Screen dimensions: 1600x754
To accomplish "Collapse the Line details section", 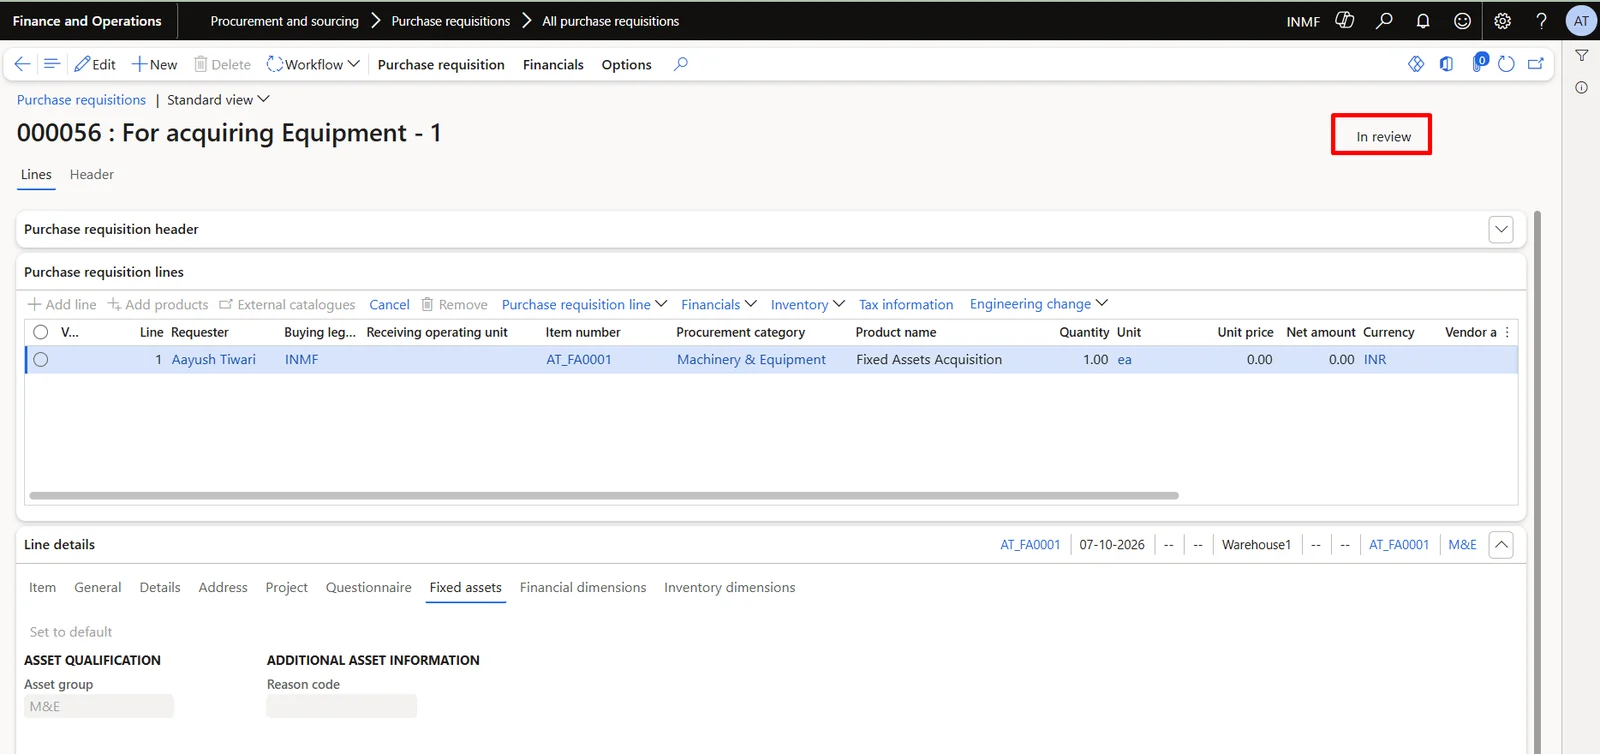I will 1501,545.
